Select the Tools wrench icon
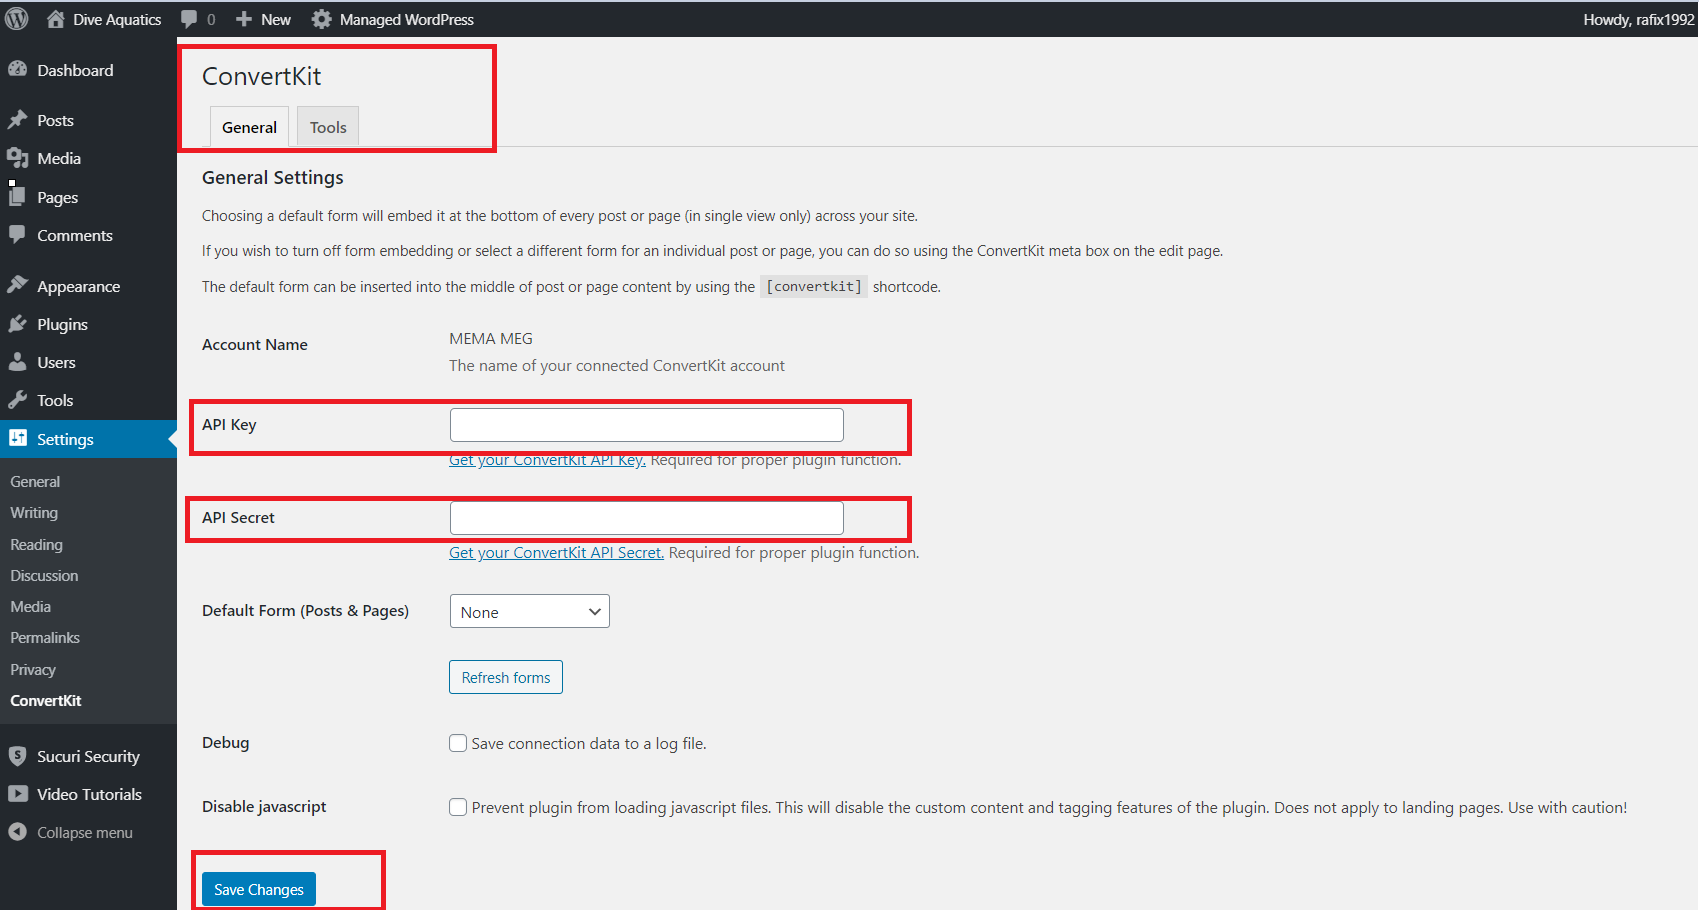Image resolution: width=1699 pixels, height=910 pixels. 19,399
